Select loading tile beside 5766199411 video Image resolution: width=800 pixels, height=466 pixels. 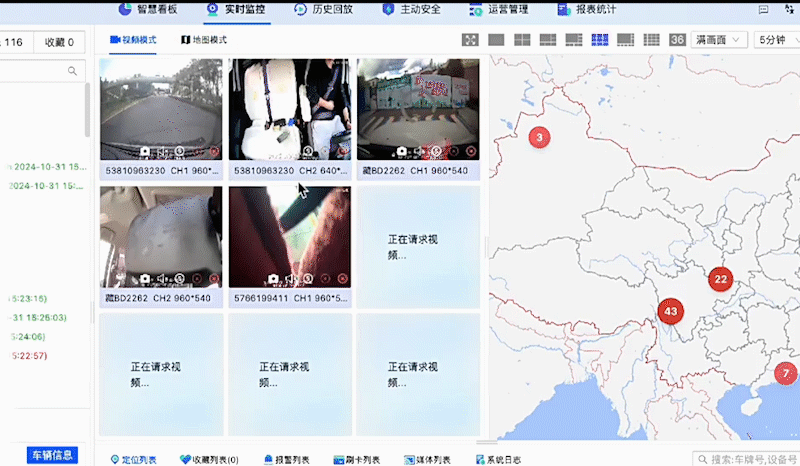pos(418,247)
